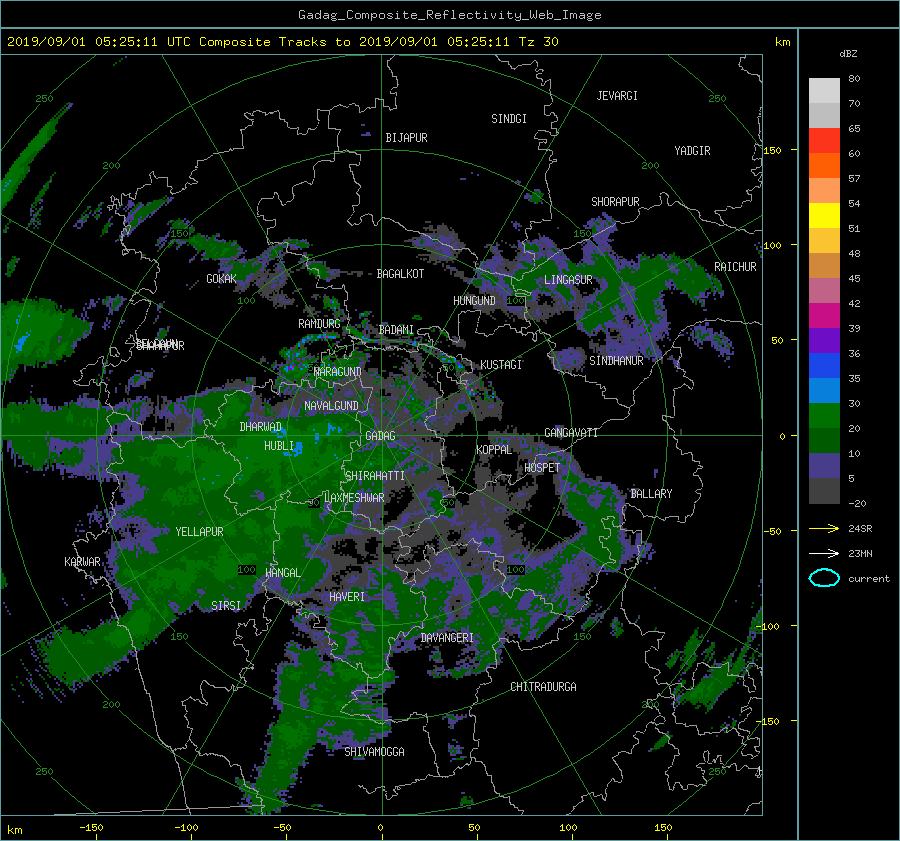Click the BALLARY city label

651,494
